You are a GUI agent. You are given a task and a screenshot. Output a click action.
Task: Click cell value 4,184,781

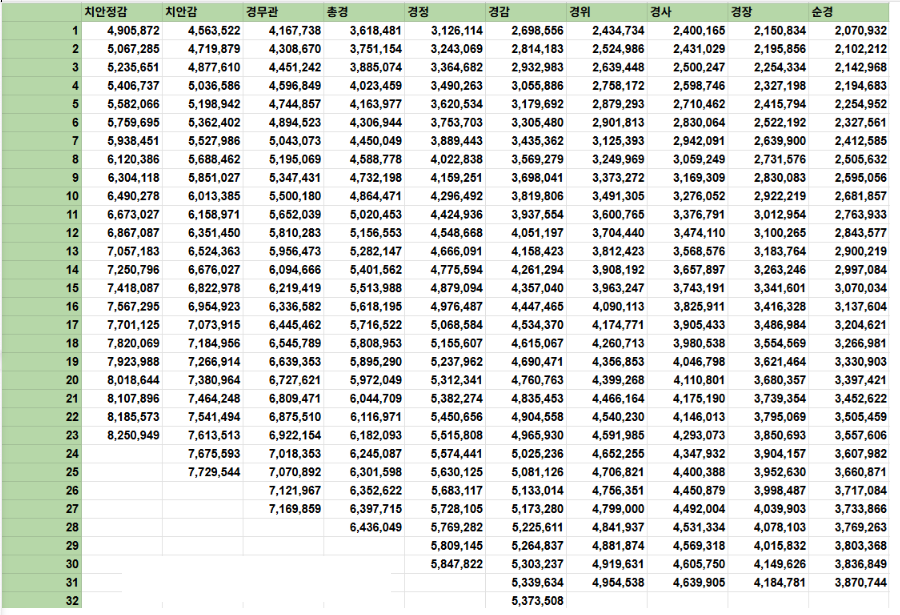coord(780,582)
